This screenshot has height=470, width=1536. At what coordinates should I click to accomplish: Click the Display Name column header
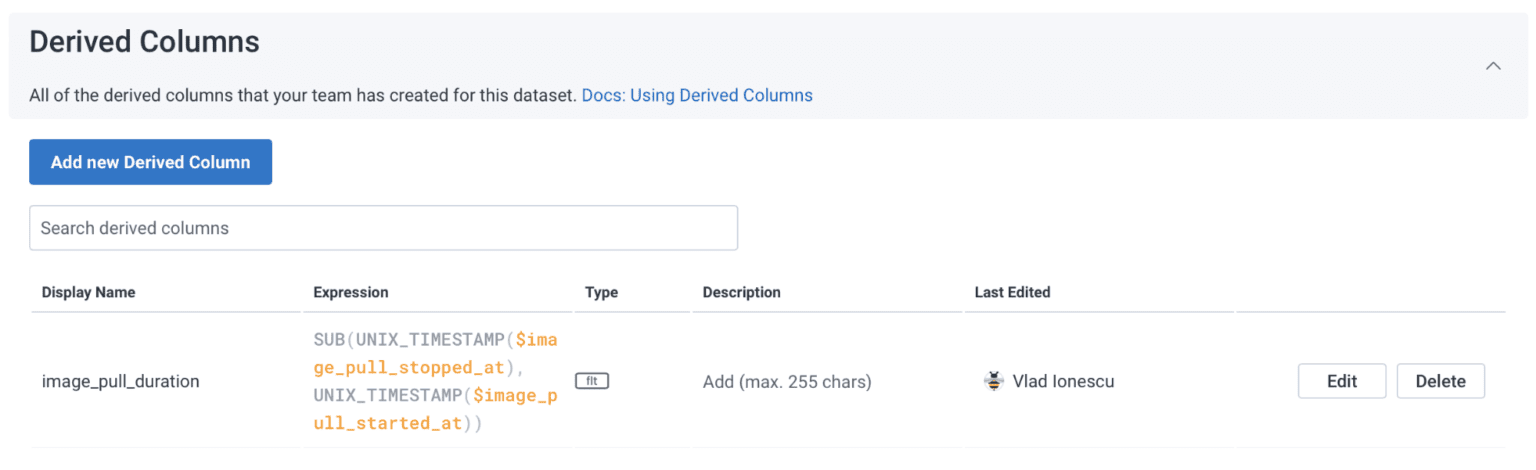88,293
